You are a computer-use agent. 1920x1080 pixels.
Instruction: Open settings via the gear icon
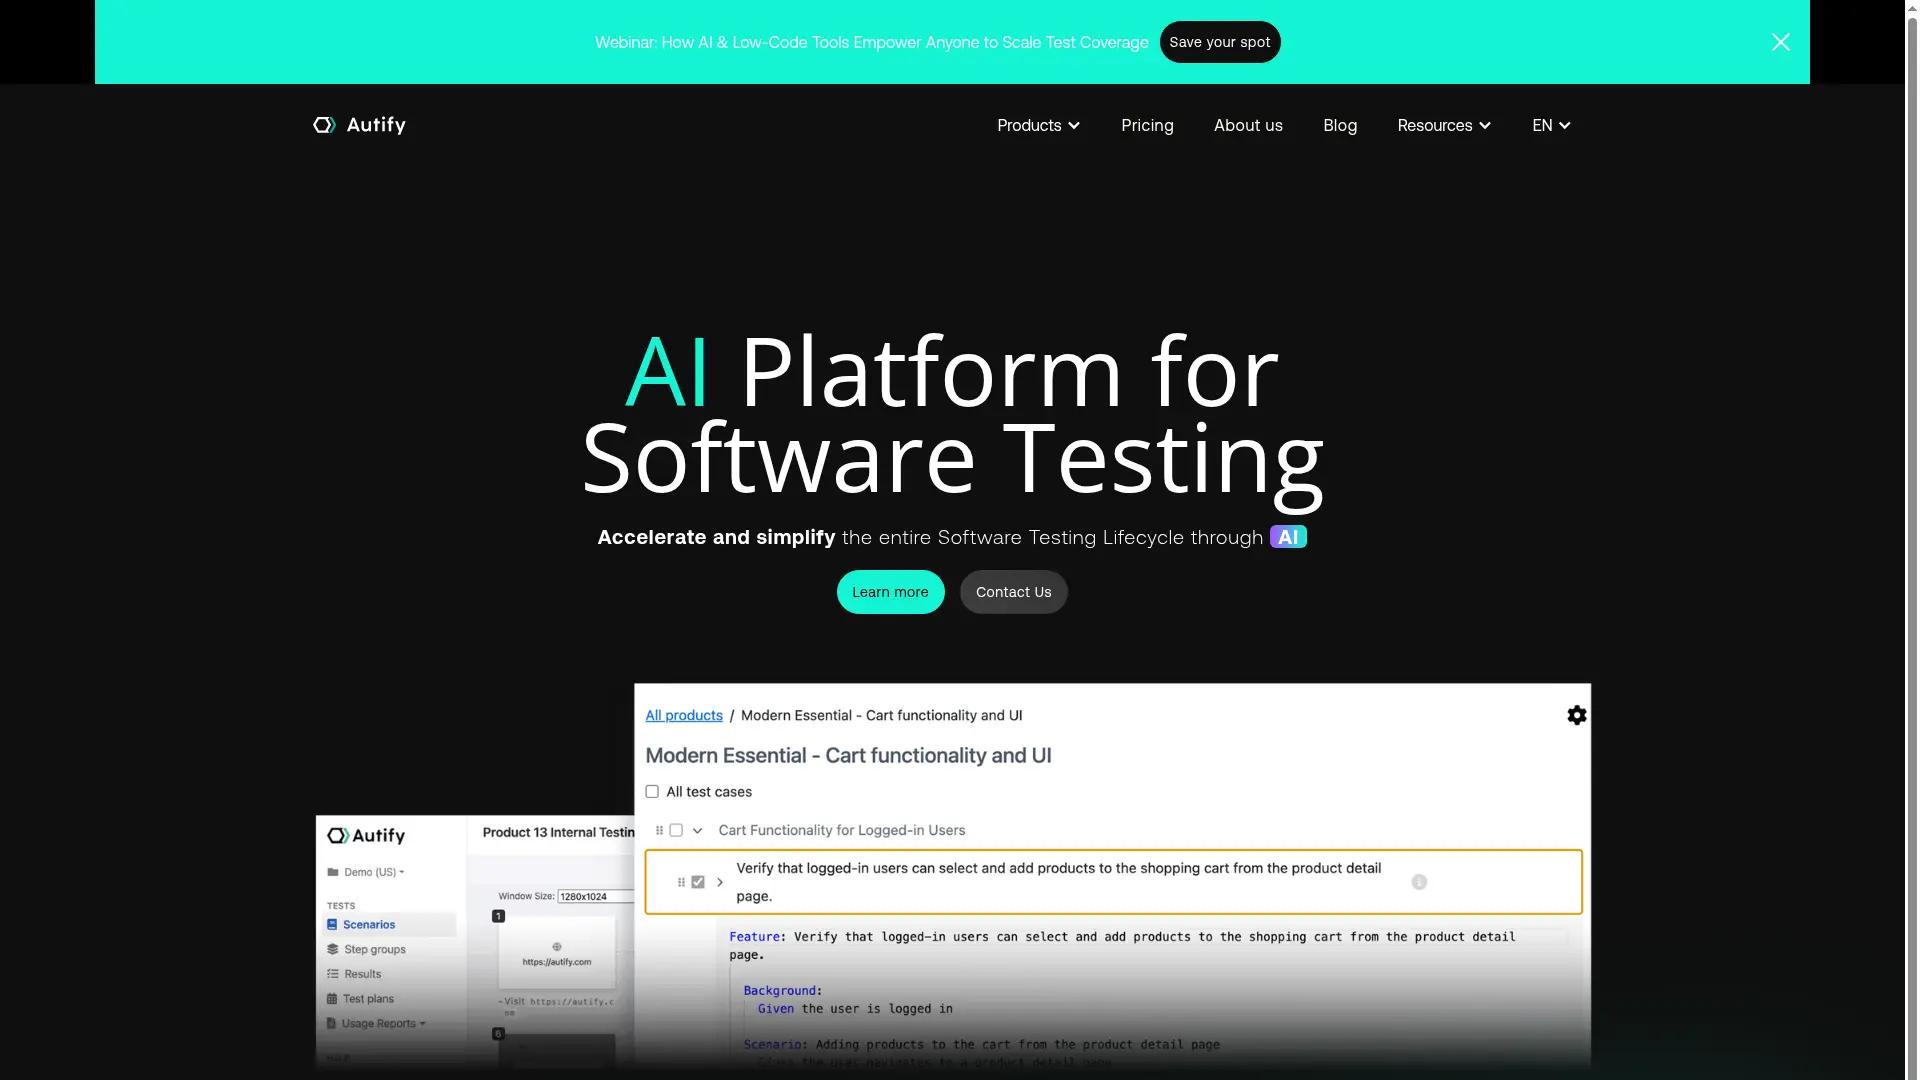1576,714
